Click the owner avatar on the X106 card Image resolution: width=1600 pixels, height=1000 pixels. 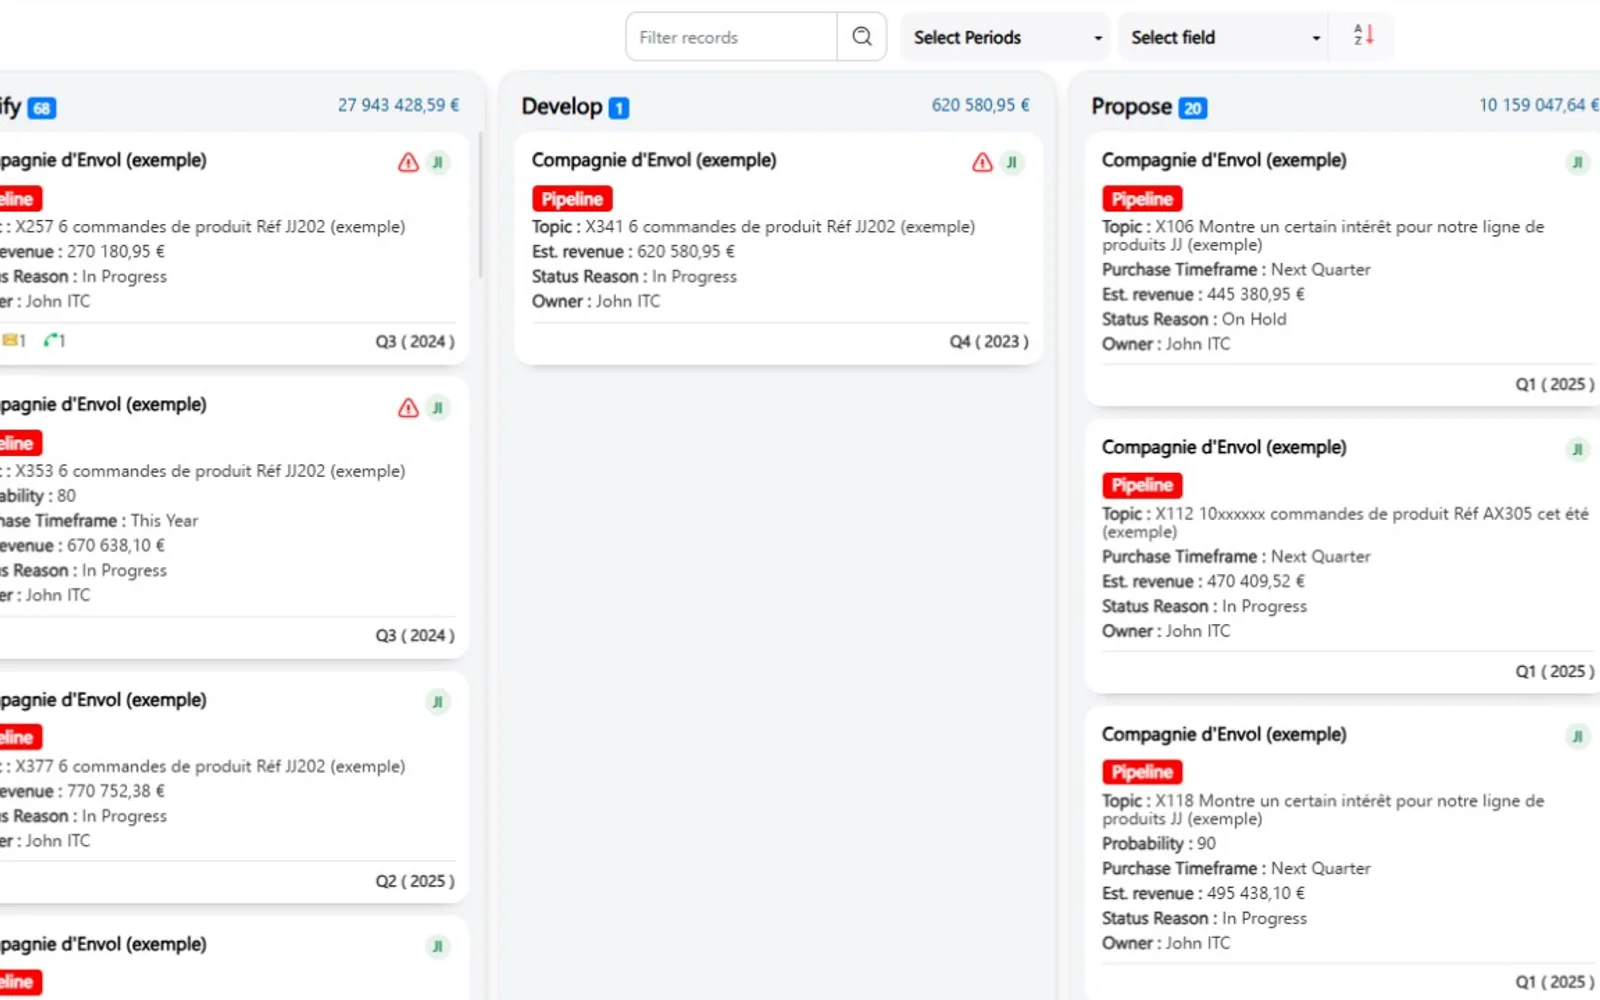[x=1578, y=162]
